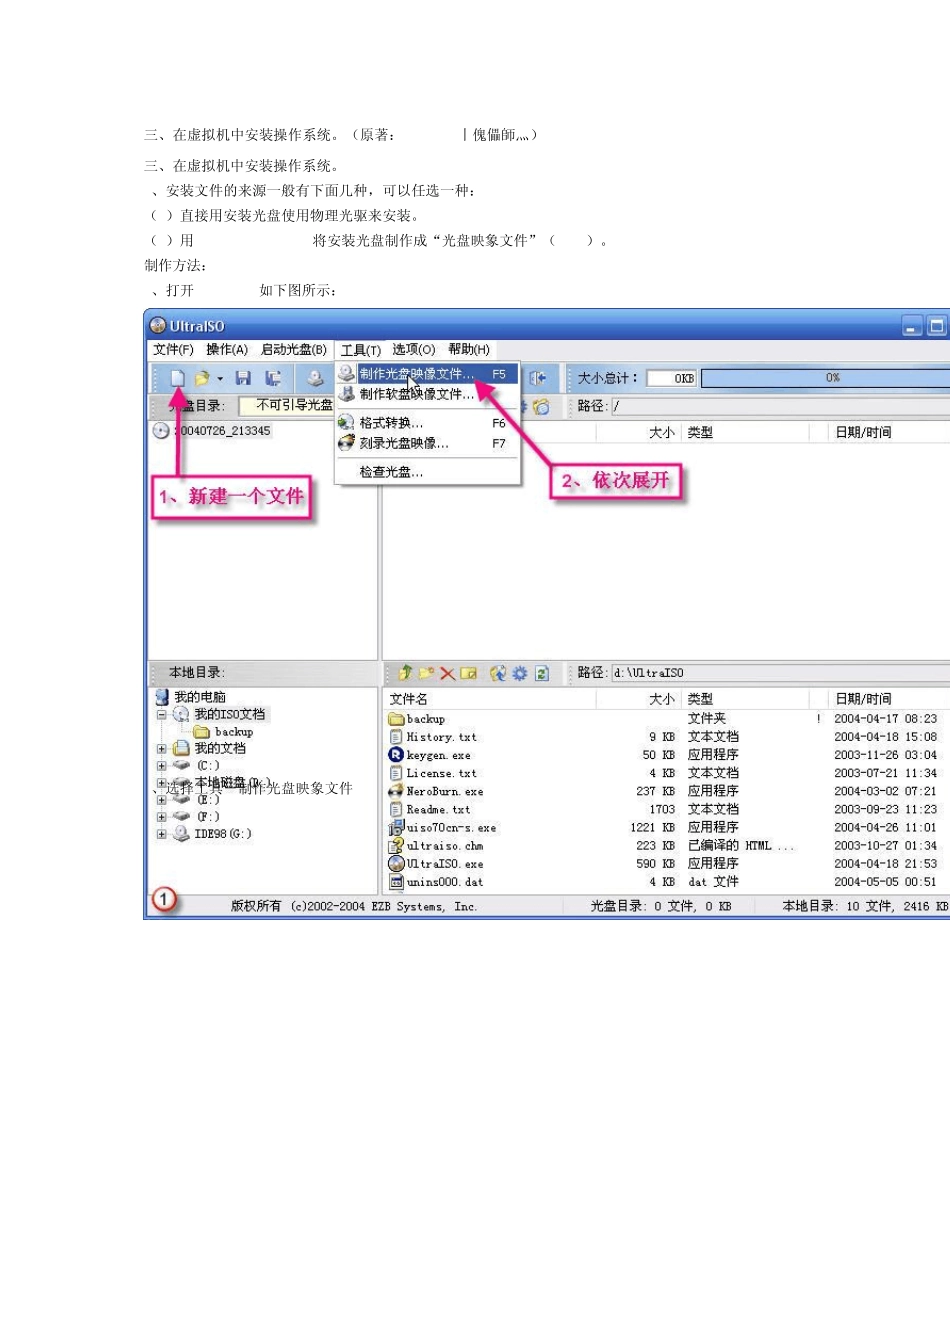The image size is (950, 1344).
Task: Click the Open file folder icon
Action: click(x=202, y=378)
